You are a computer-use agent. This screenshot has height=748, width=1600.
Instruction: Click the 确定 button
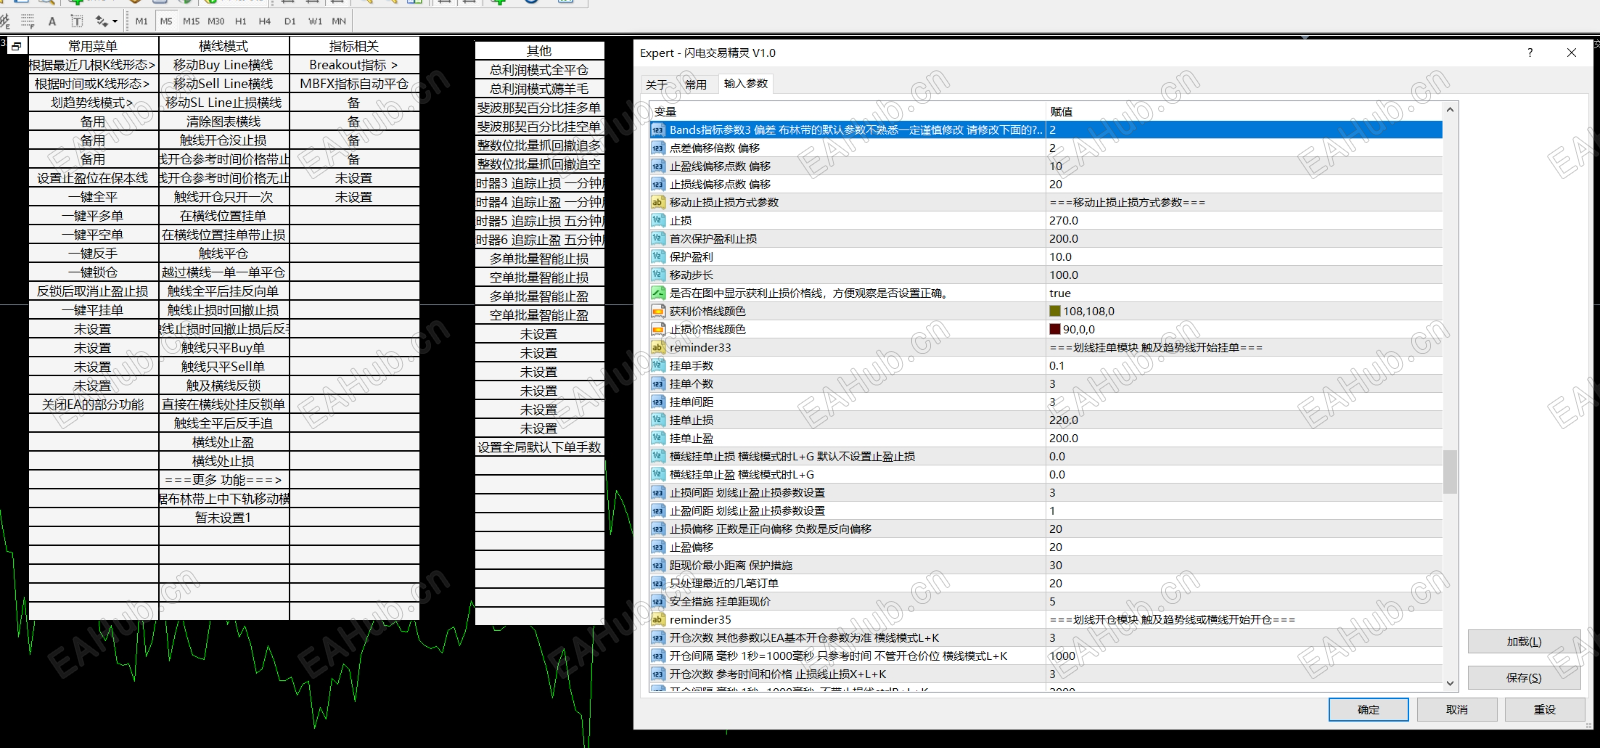point(1369,710)
